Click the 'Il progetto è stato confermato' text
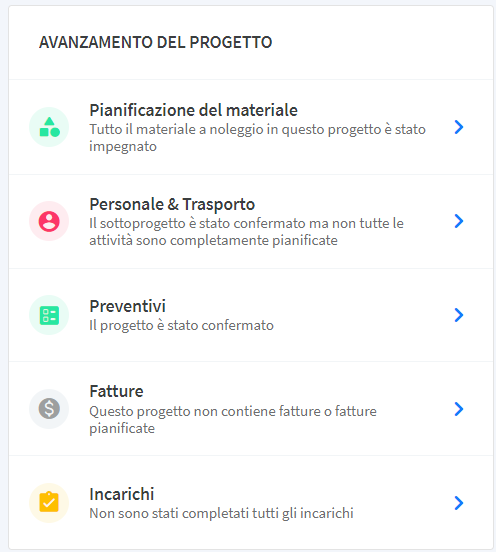 [181, 325]
